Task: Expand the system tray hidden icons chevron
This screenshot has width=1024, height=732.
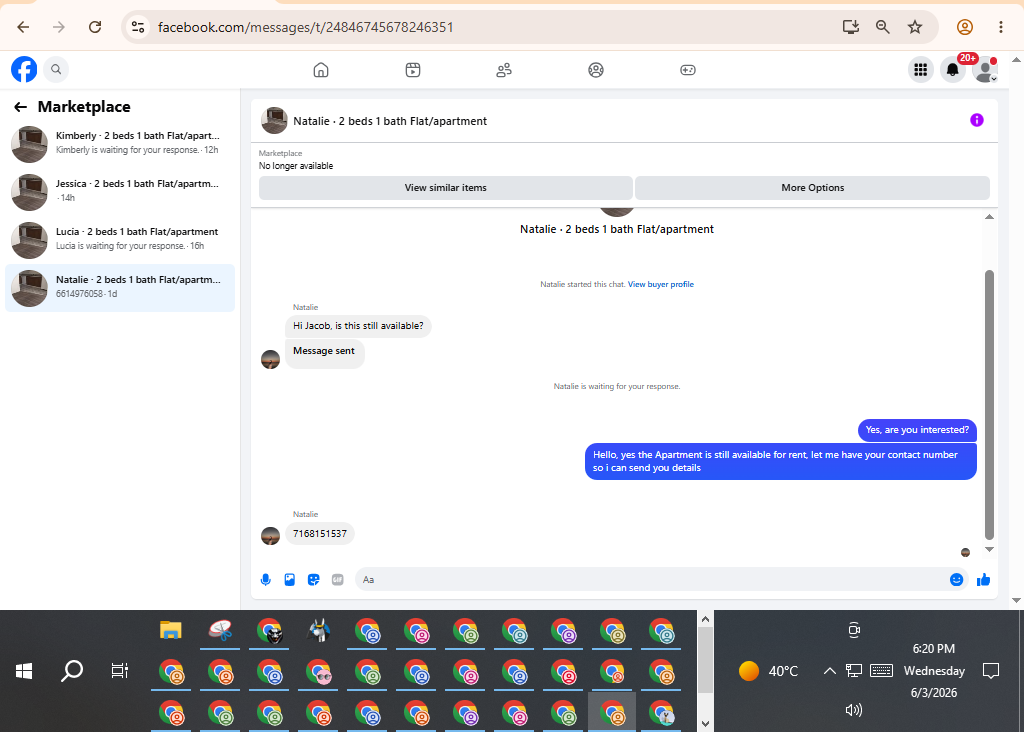Action: [x=829, y=671]
